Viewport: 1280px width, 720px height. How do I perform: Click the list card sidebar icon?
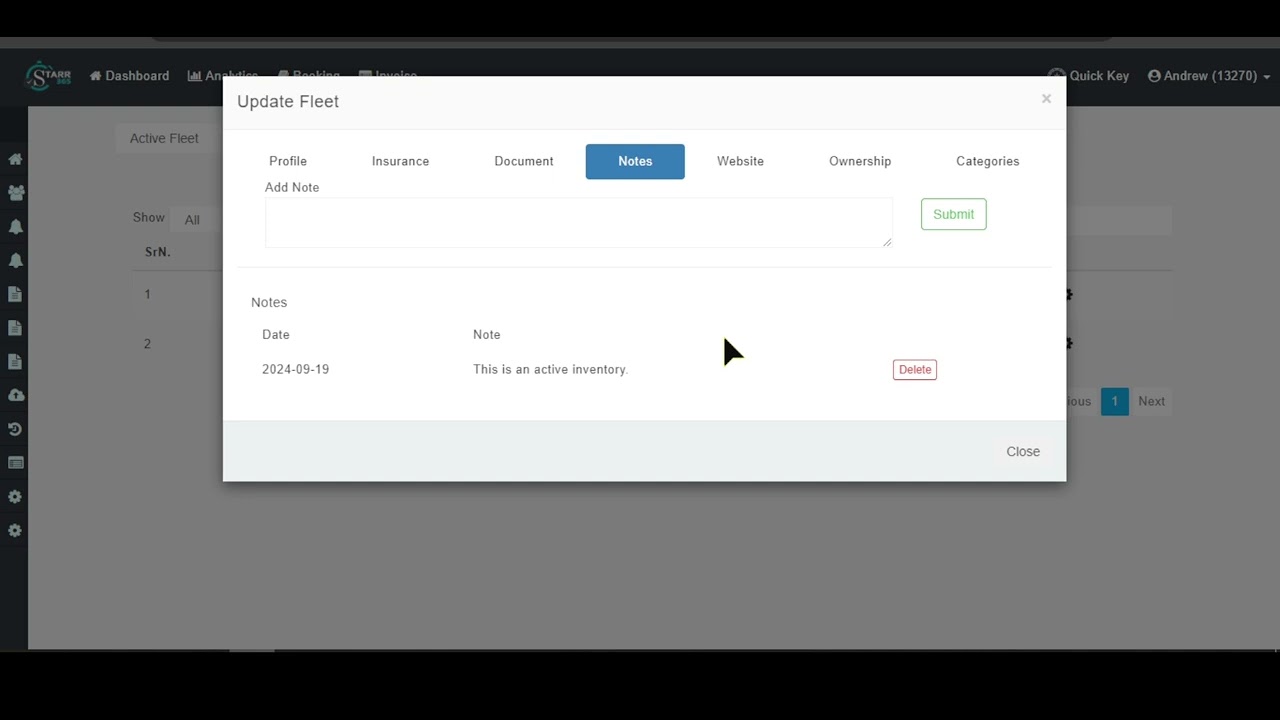pos(15,463)
